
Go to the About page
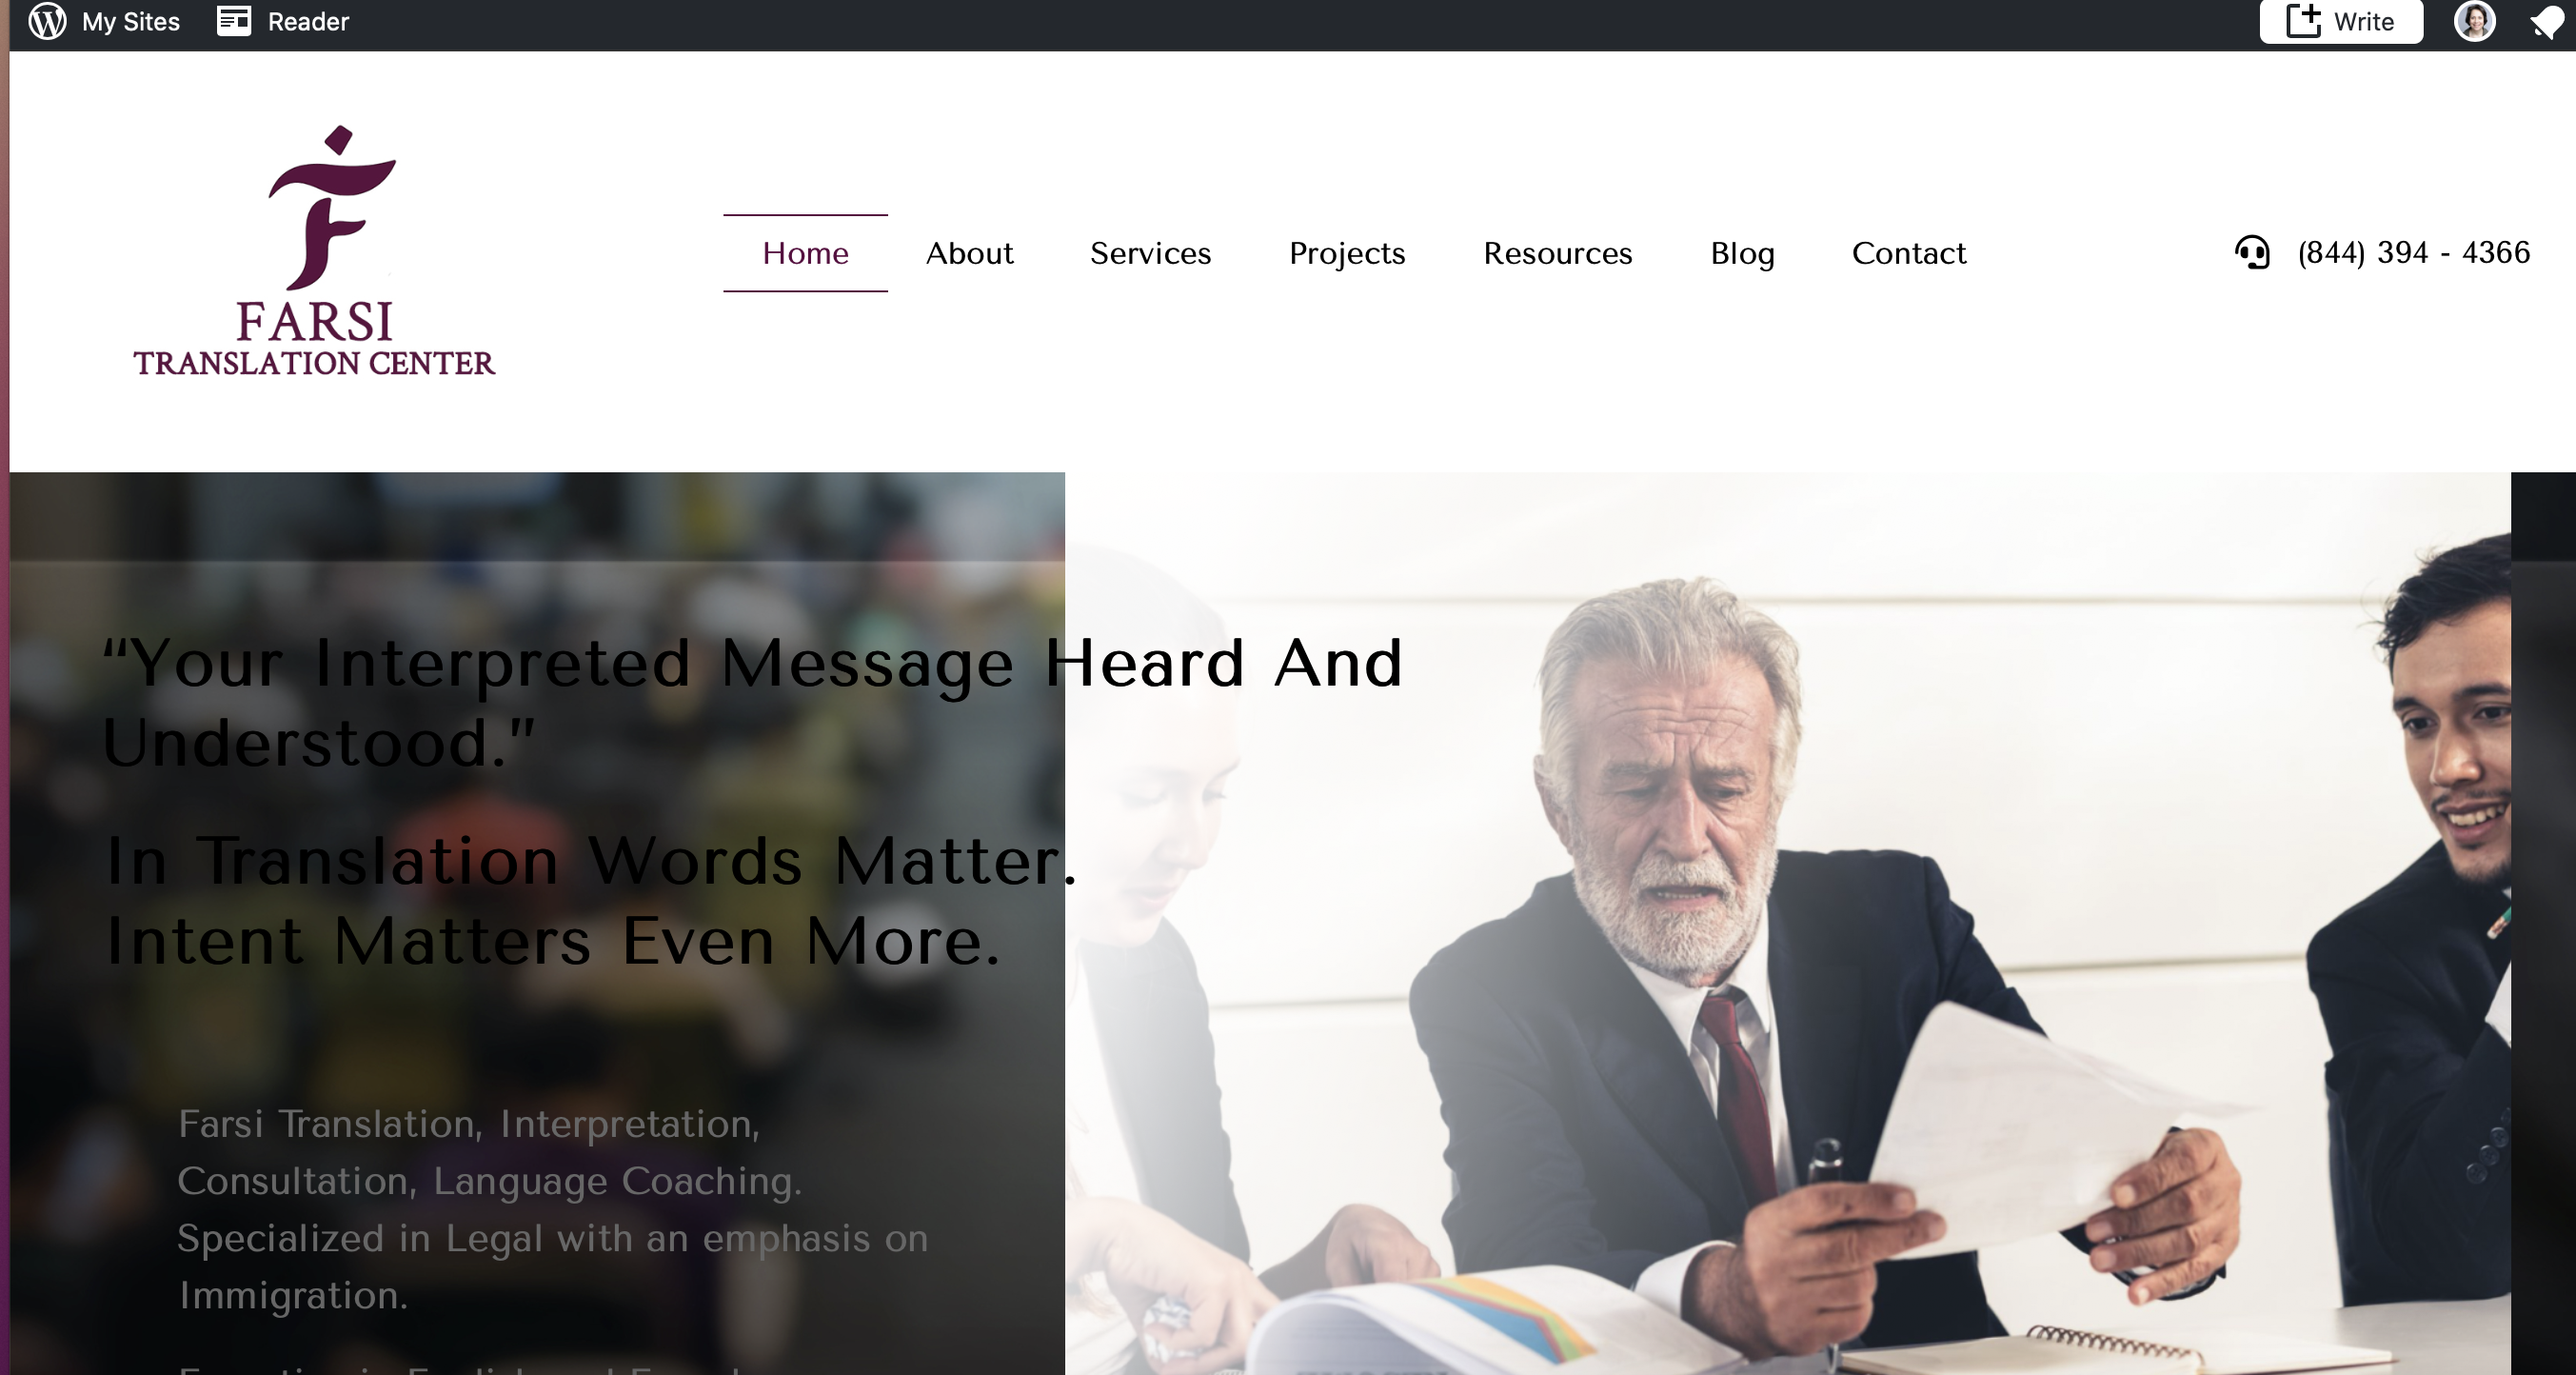point(969,253)
